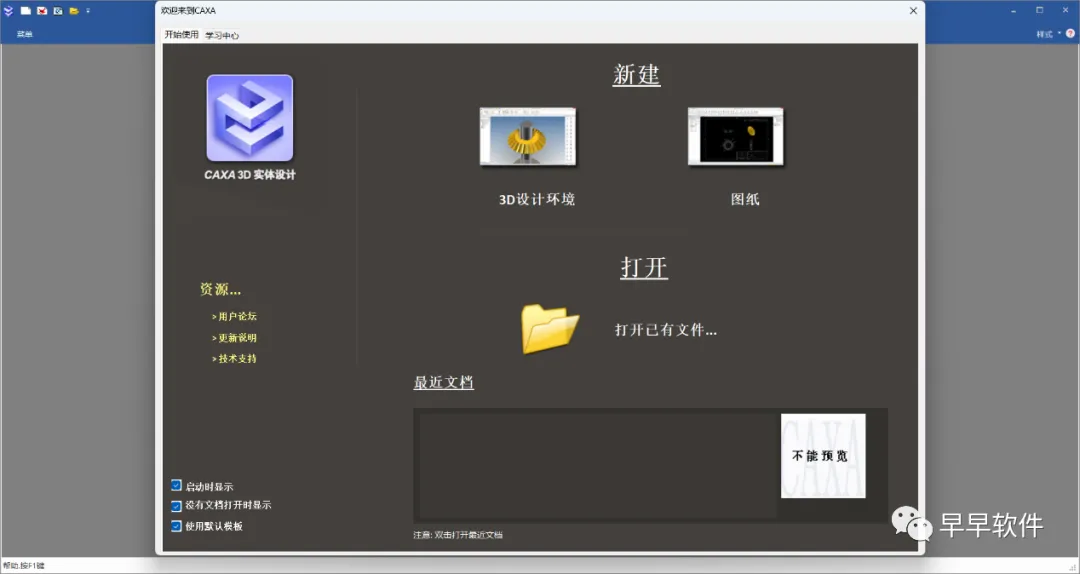Viewport: 1080px width, 574px height.
Task: Close the main CAXA window
Action: pyautogui.click(x=1065, y=10)
